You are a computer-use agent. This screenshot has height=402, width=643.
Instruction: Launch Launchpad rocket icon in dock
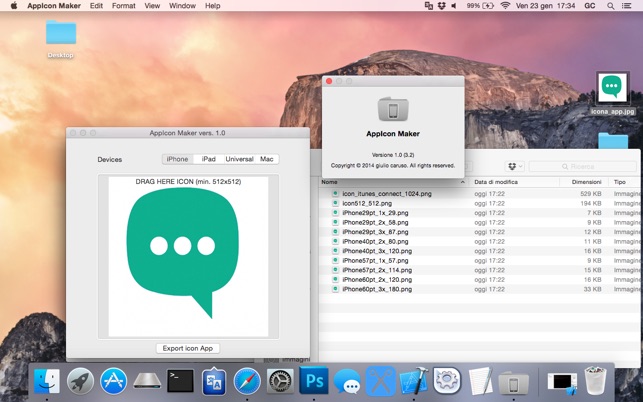[80, 381]
